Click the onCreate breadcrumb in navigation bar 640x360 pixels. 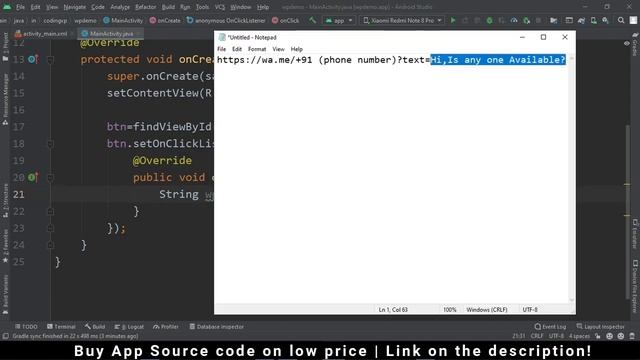(x=165, y=20)
